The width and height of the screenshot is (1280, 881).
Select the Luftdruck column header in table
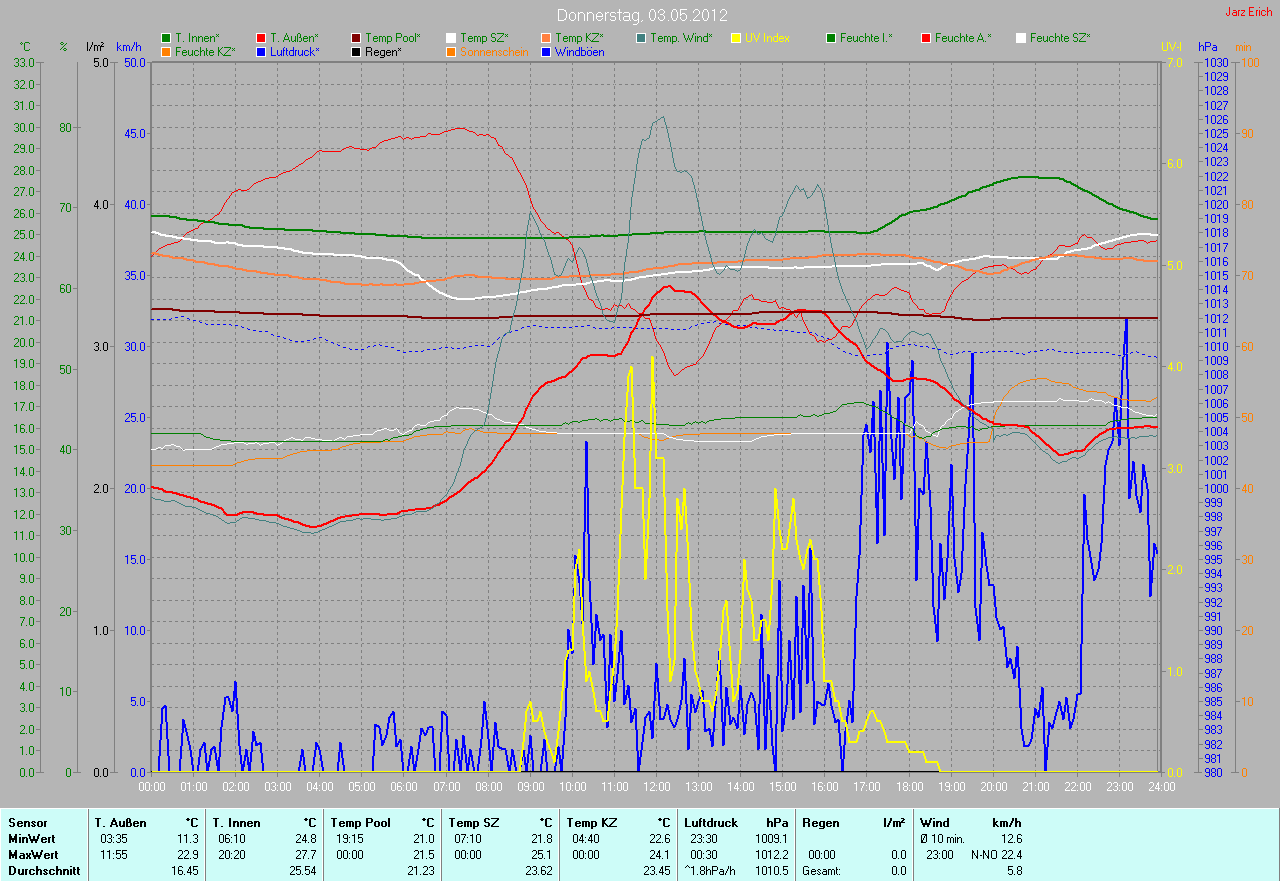coord(708,822)
